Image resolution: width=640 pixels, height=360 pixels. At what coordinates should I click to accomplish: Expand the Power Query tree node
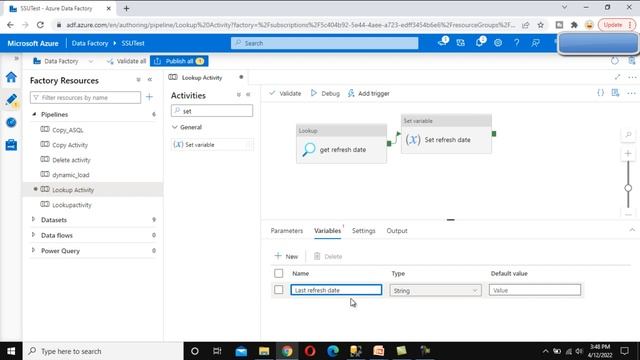[34, 250]
